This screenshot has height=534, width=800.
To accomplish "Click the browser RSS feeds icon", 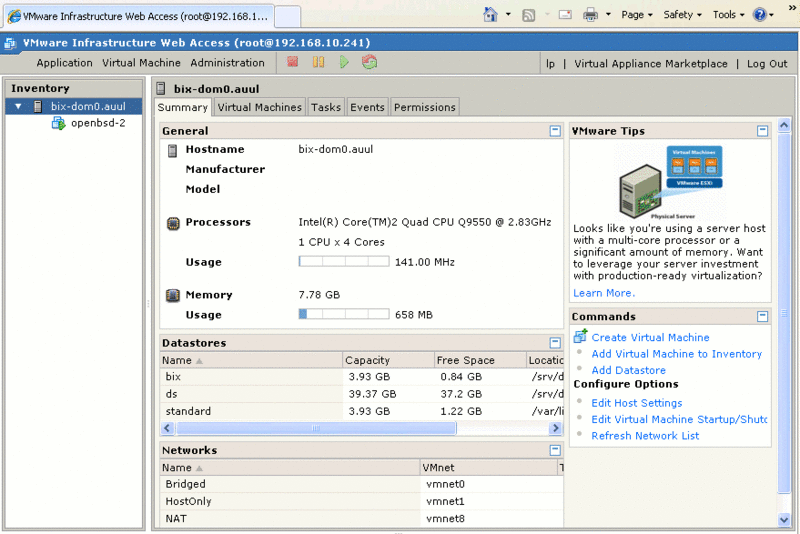I will [x=529, y=15].
